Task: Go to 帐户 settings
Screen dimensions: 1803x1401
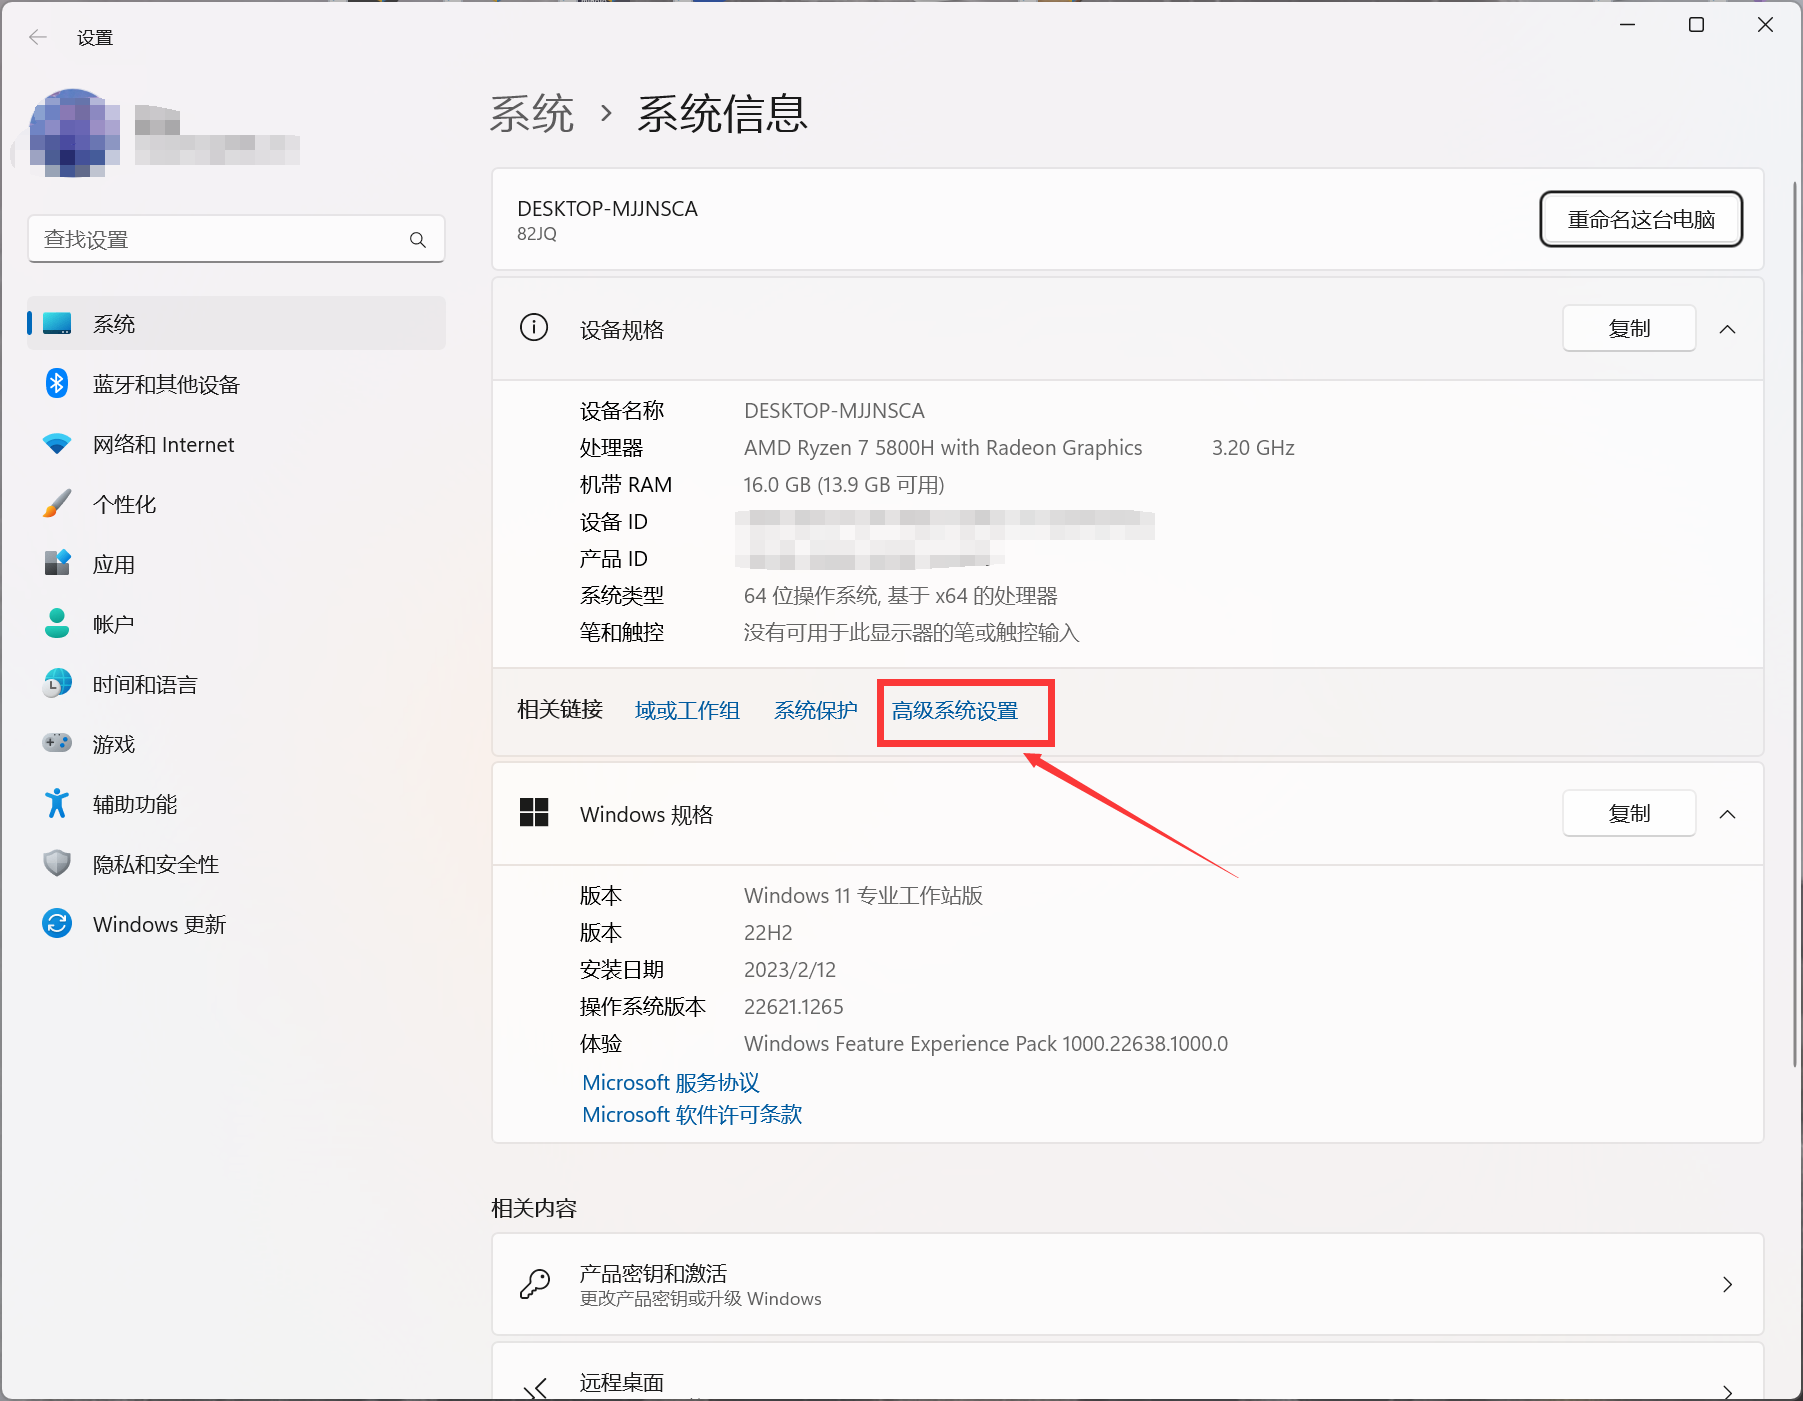Action: 236,624
